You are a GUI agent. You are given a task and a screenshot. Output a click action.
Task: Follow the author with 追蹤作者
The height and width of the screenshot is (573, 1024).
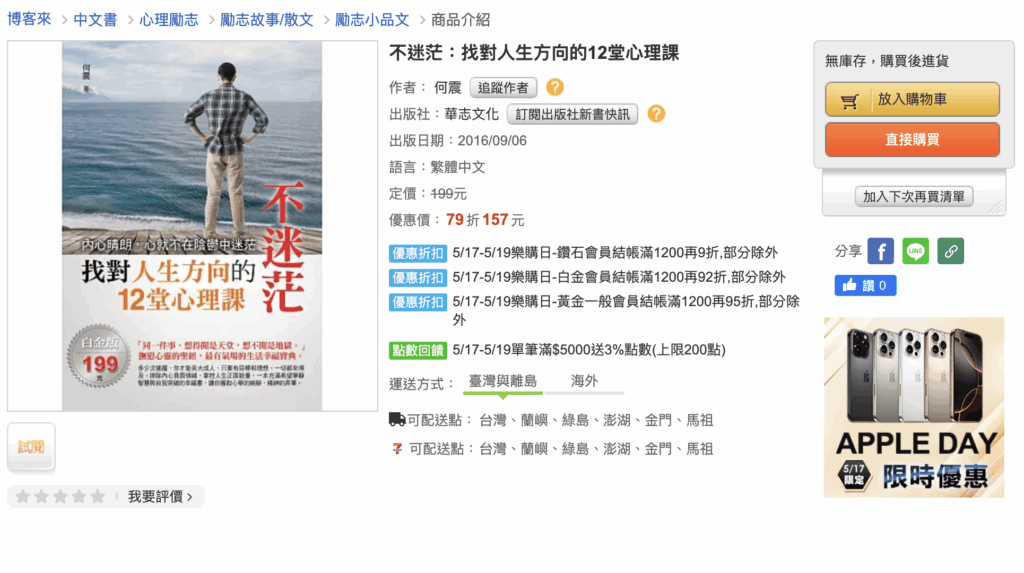[503, 88]
